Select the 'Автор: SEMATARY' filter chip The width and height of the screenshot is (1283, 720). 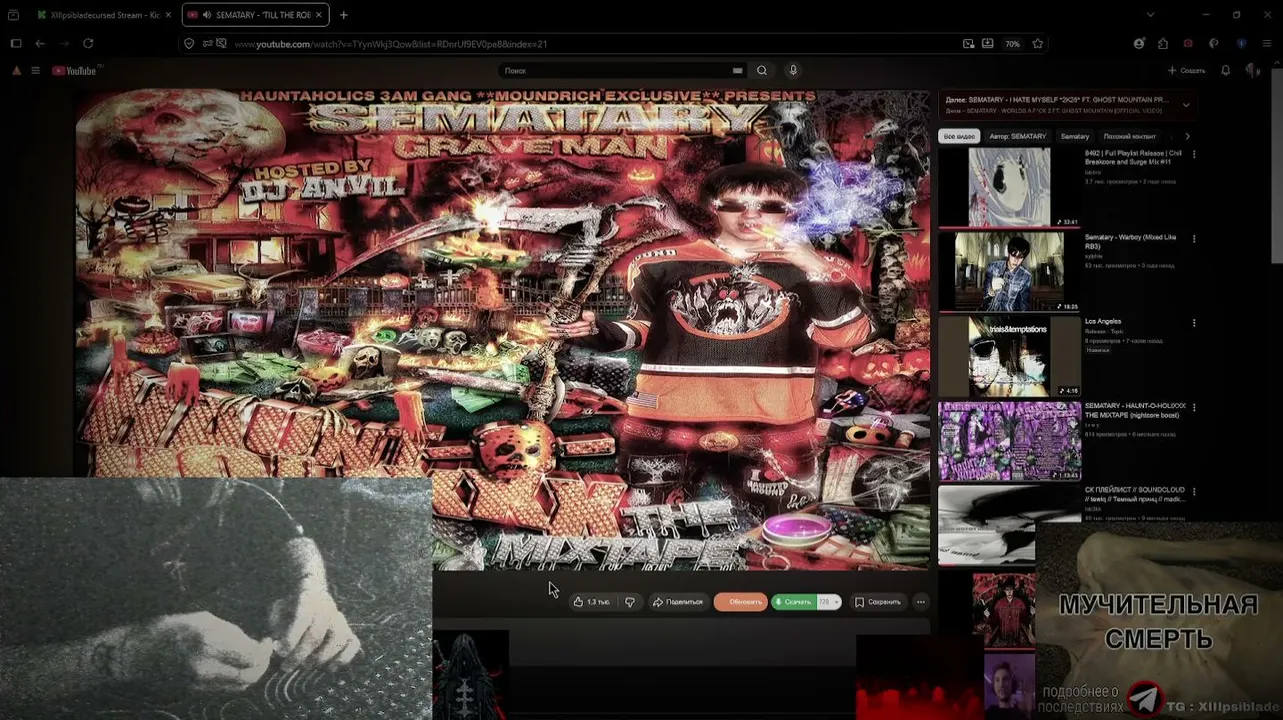(1018, 136)
